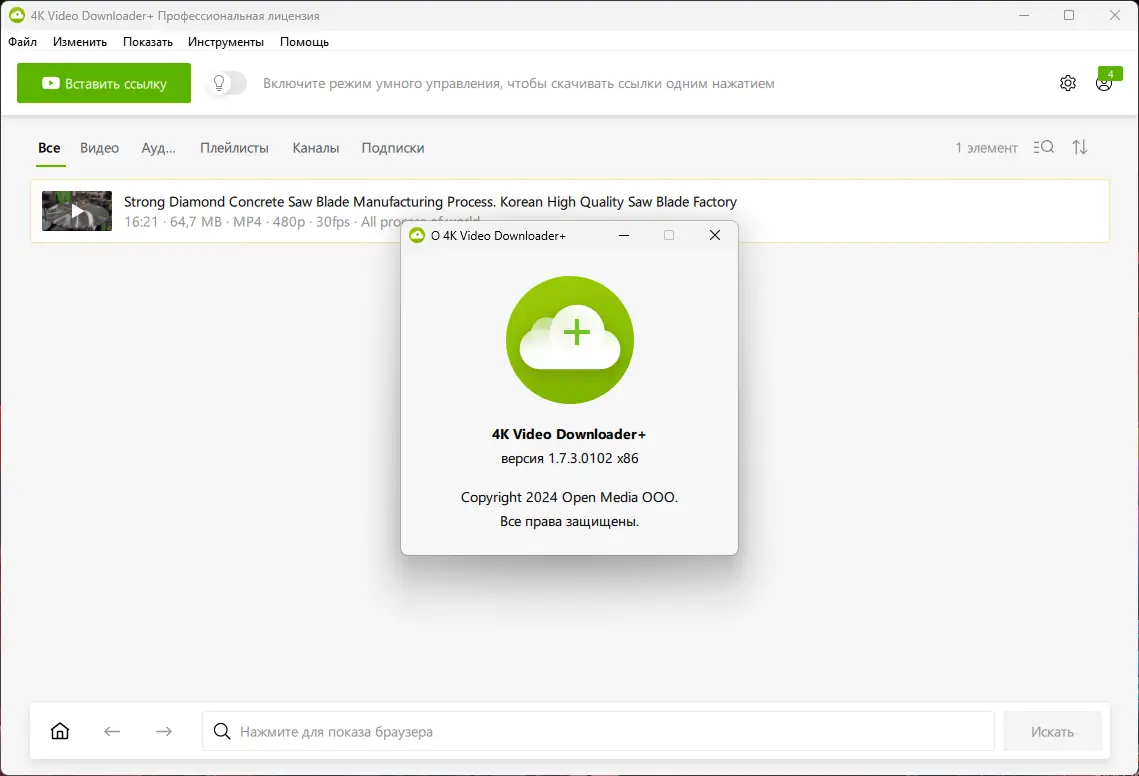1139x776 pixels.
Task: Click the версия 1.7.3.0102 x86 text
Action: pos(570,458)
